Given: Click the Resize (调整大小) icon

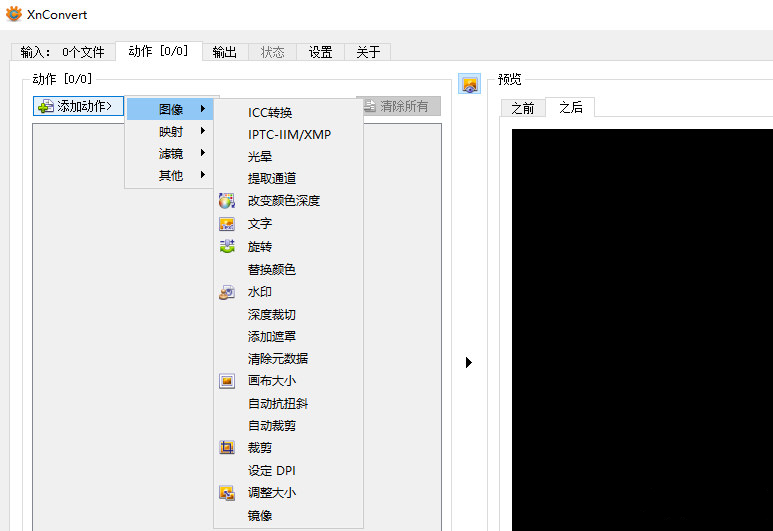Looking at the screenshot, I should (x=227, y=493).
